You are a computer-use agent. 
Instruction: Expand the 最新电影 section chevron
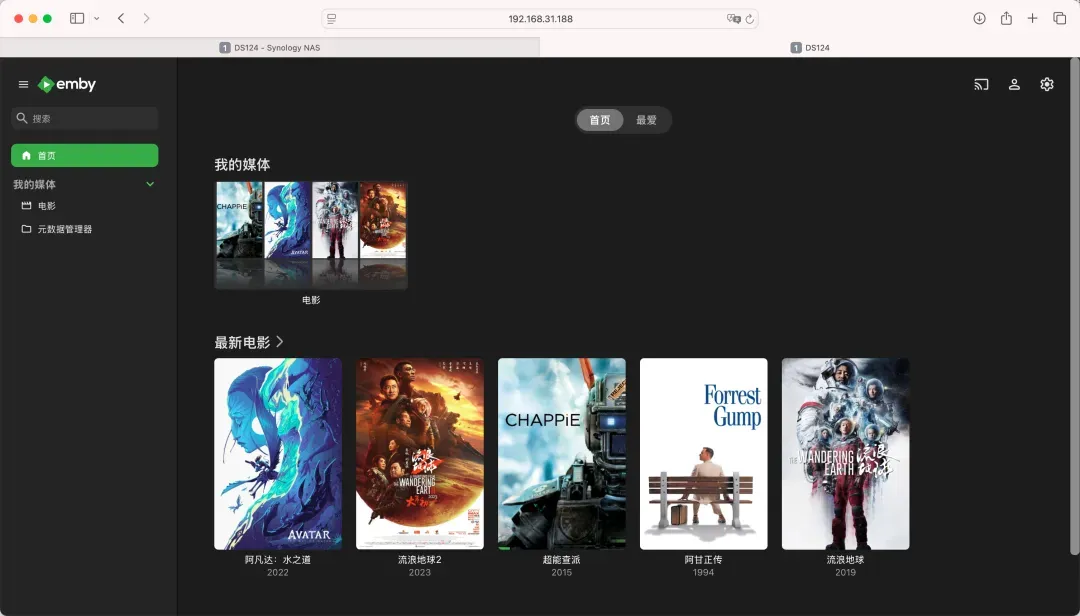280,342
